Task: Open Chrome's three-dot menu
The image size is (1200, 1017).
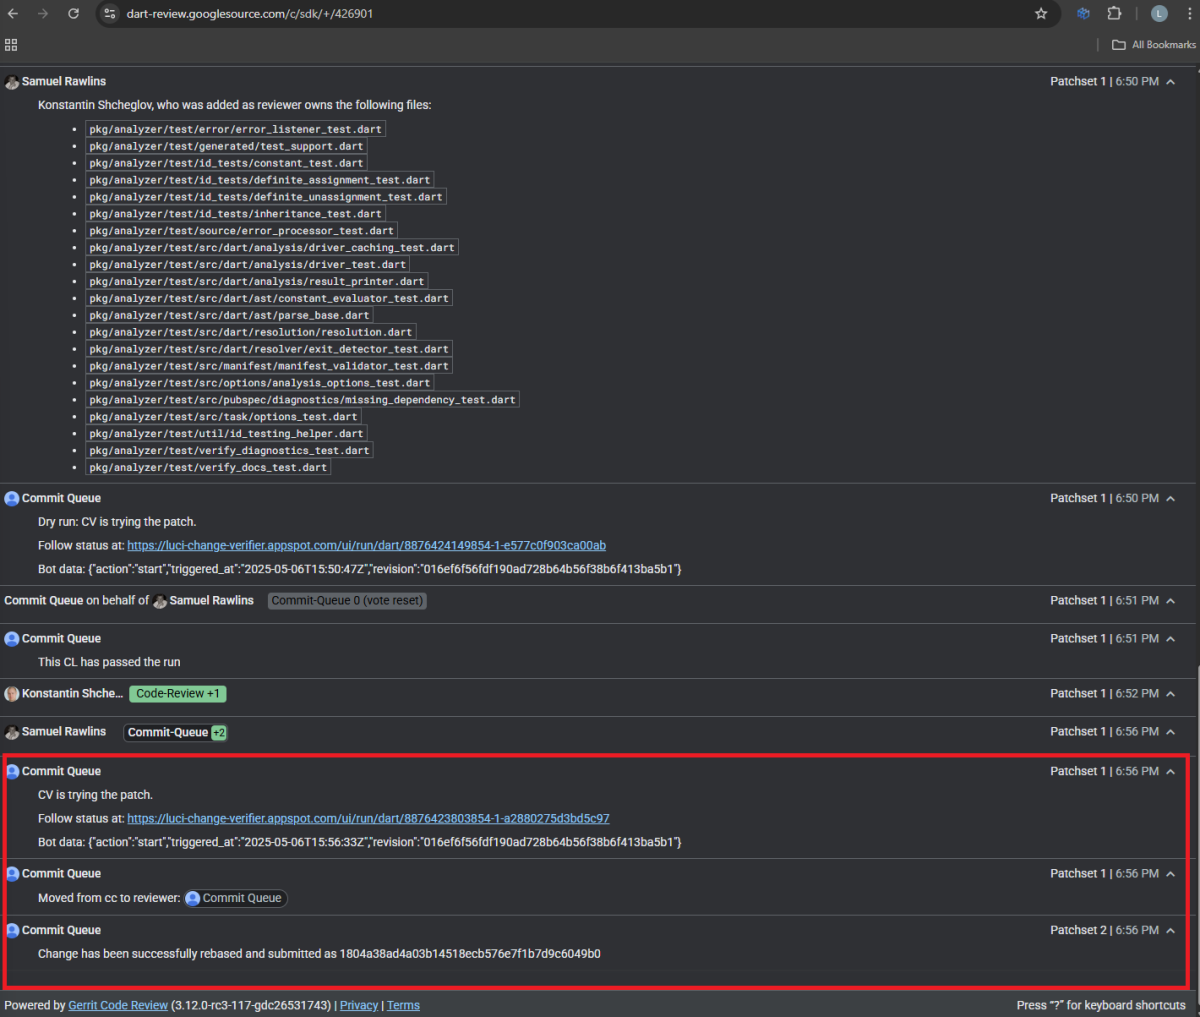Action: (x=1189, y=14)
